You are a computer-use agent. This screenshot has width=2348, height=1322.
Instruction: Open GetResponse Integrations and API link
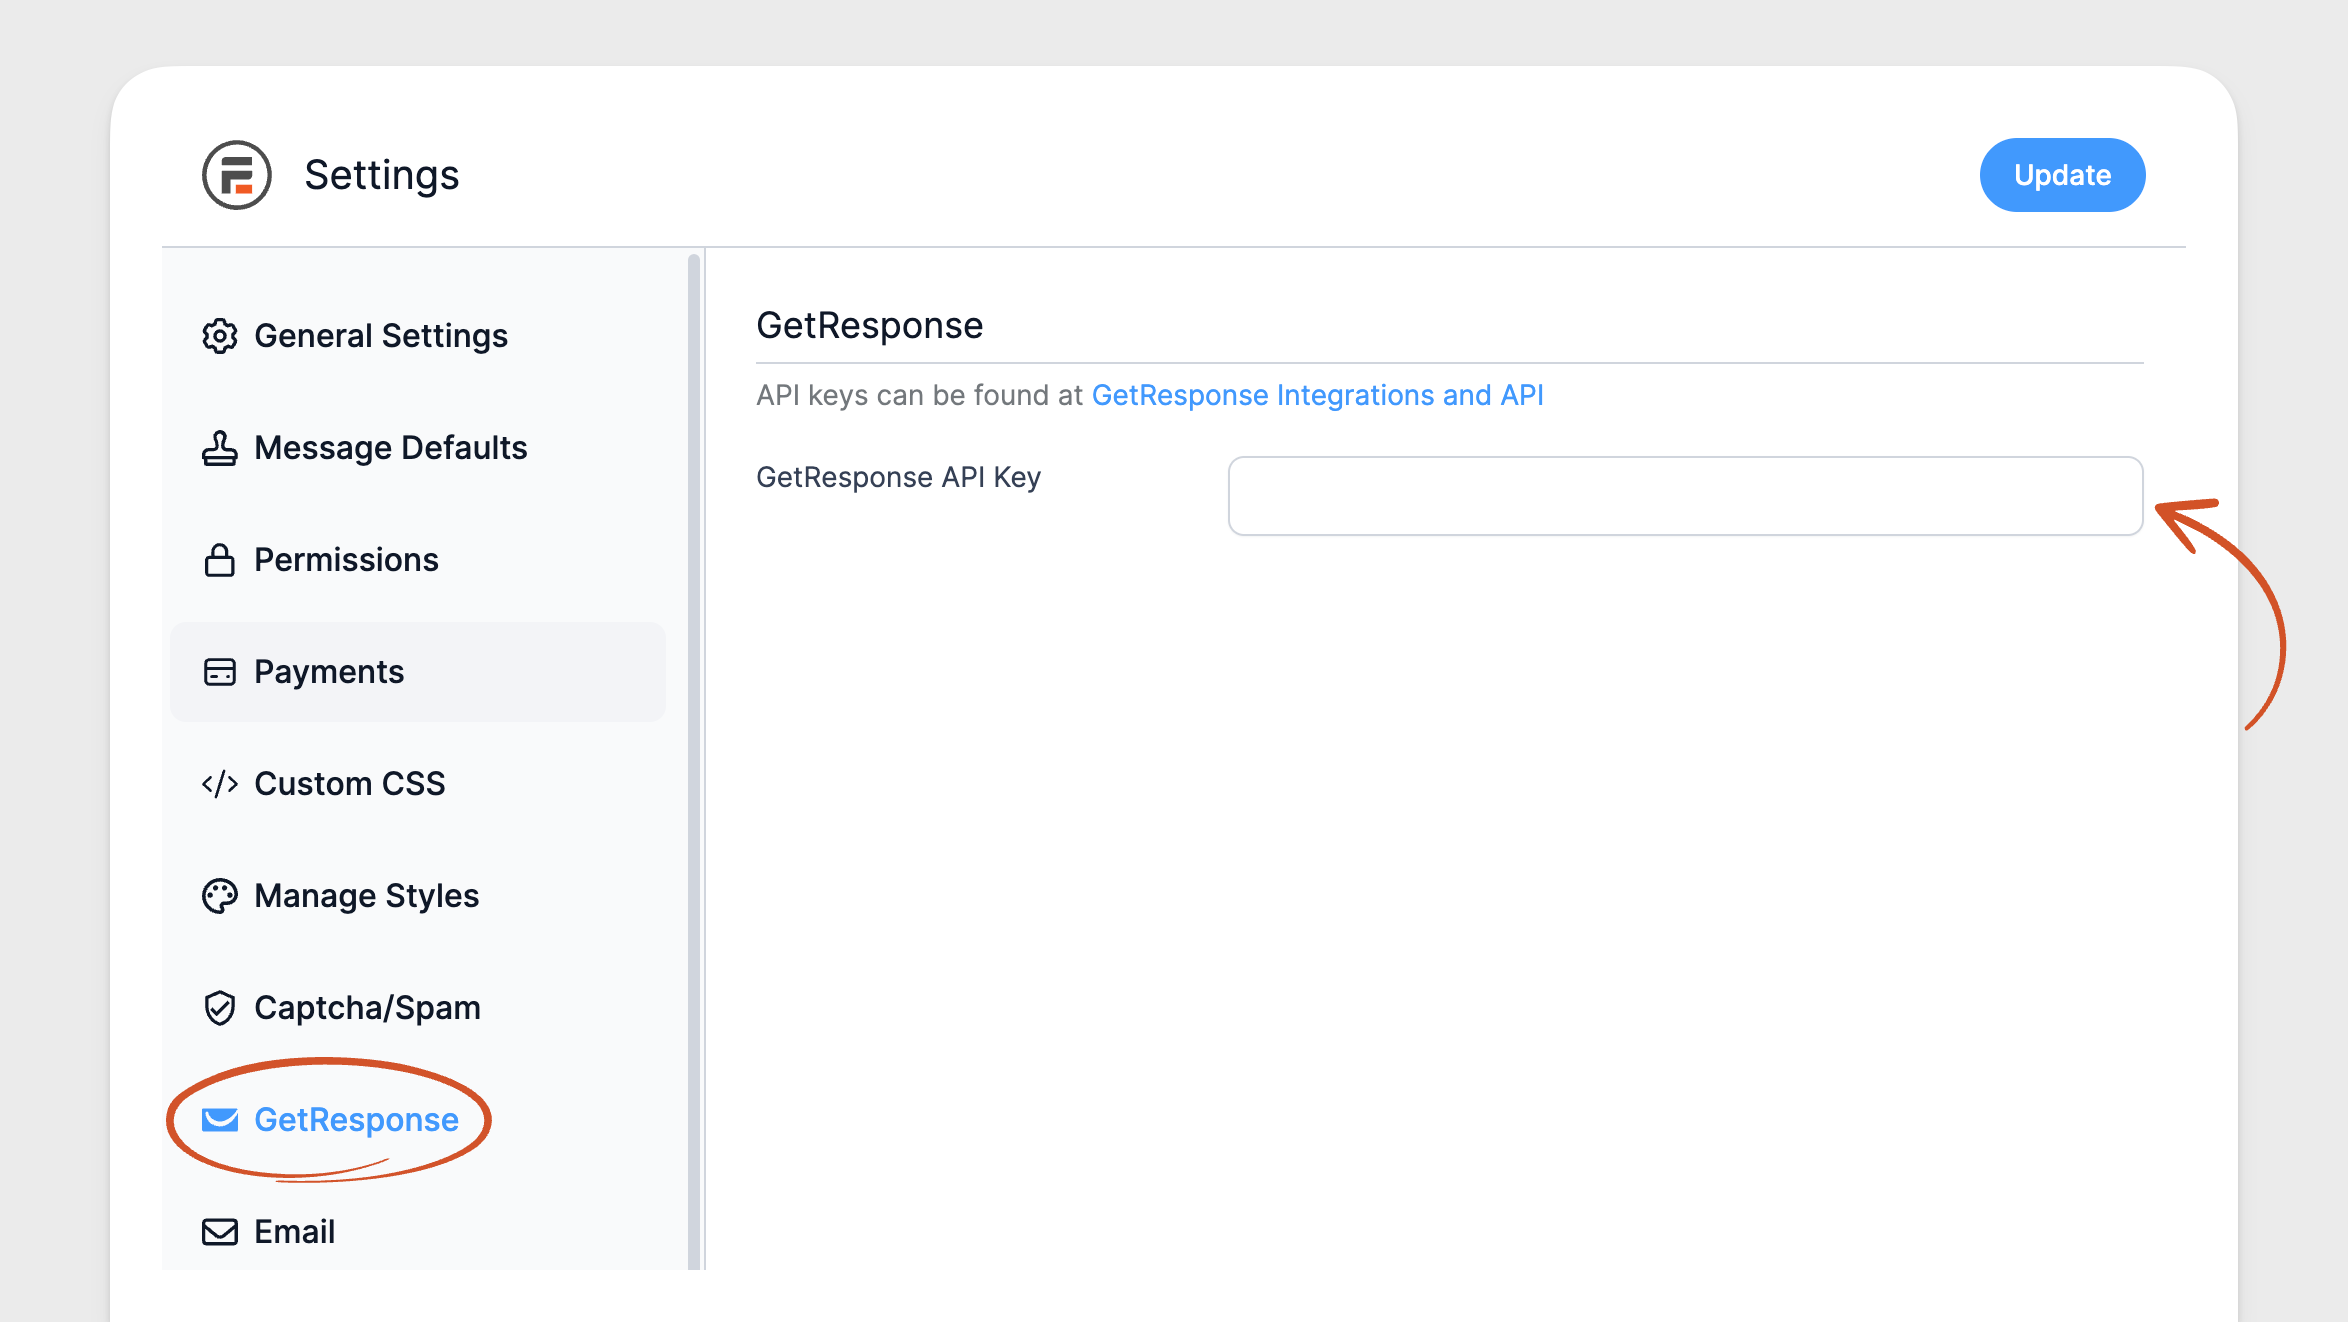pos(1317,395)
